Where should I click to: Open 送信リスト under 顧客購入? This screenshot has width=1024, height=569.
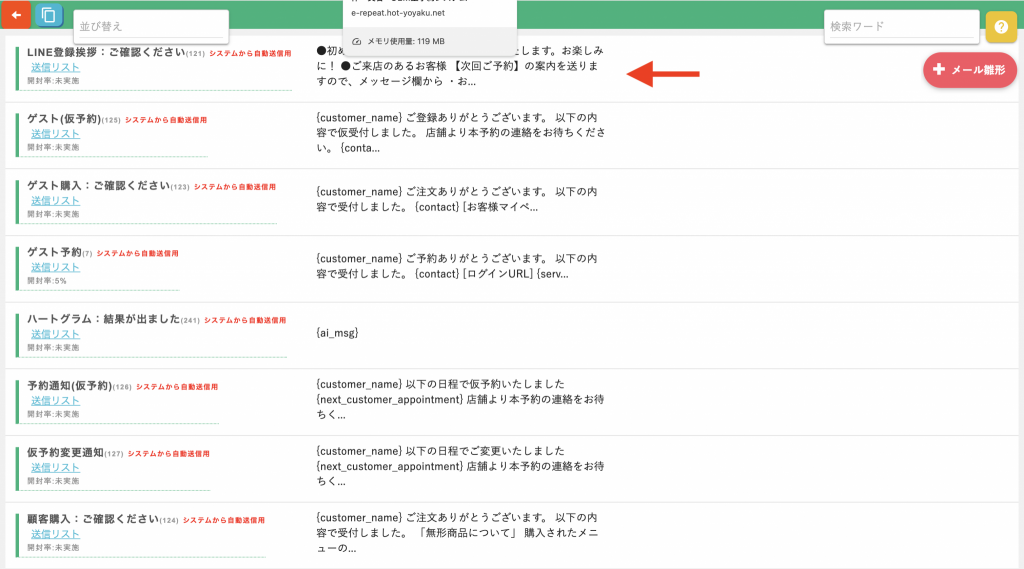(x=55, y=534)
